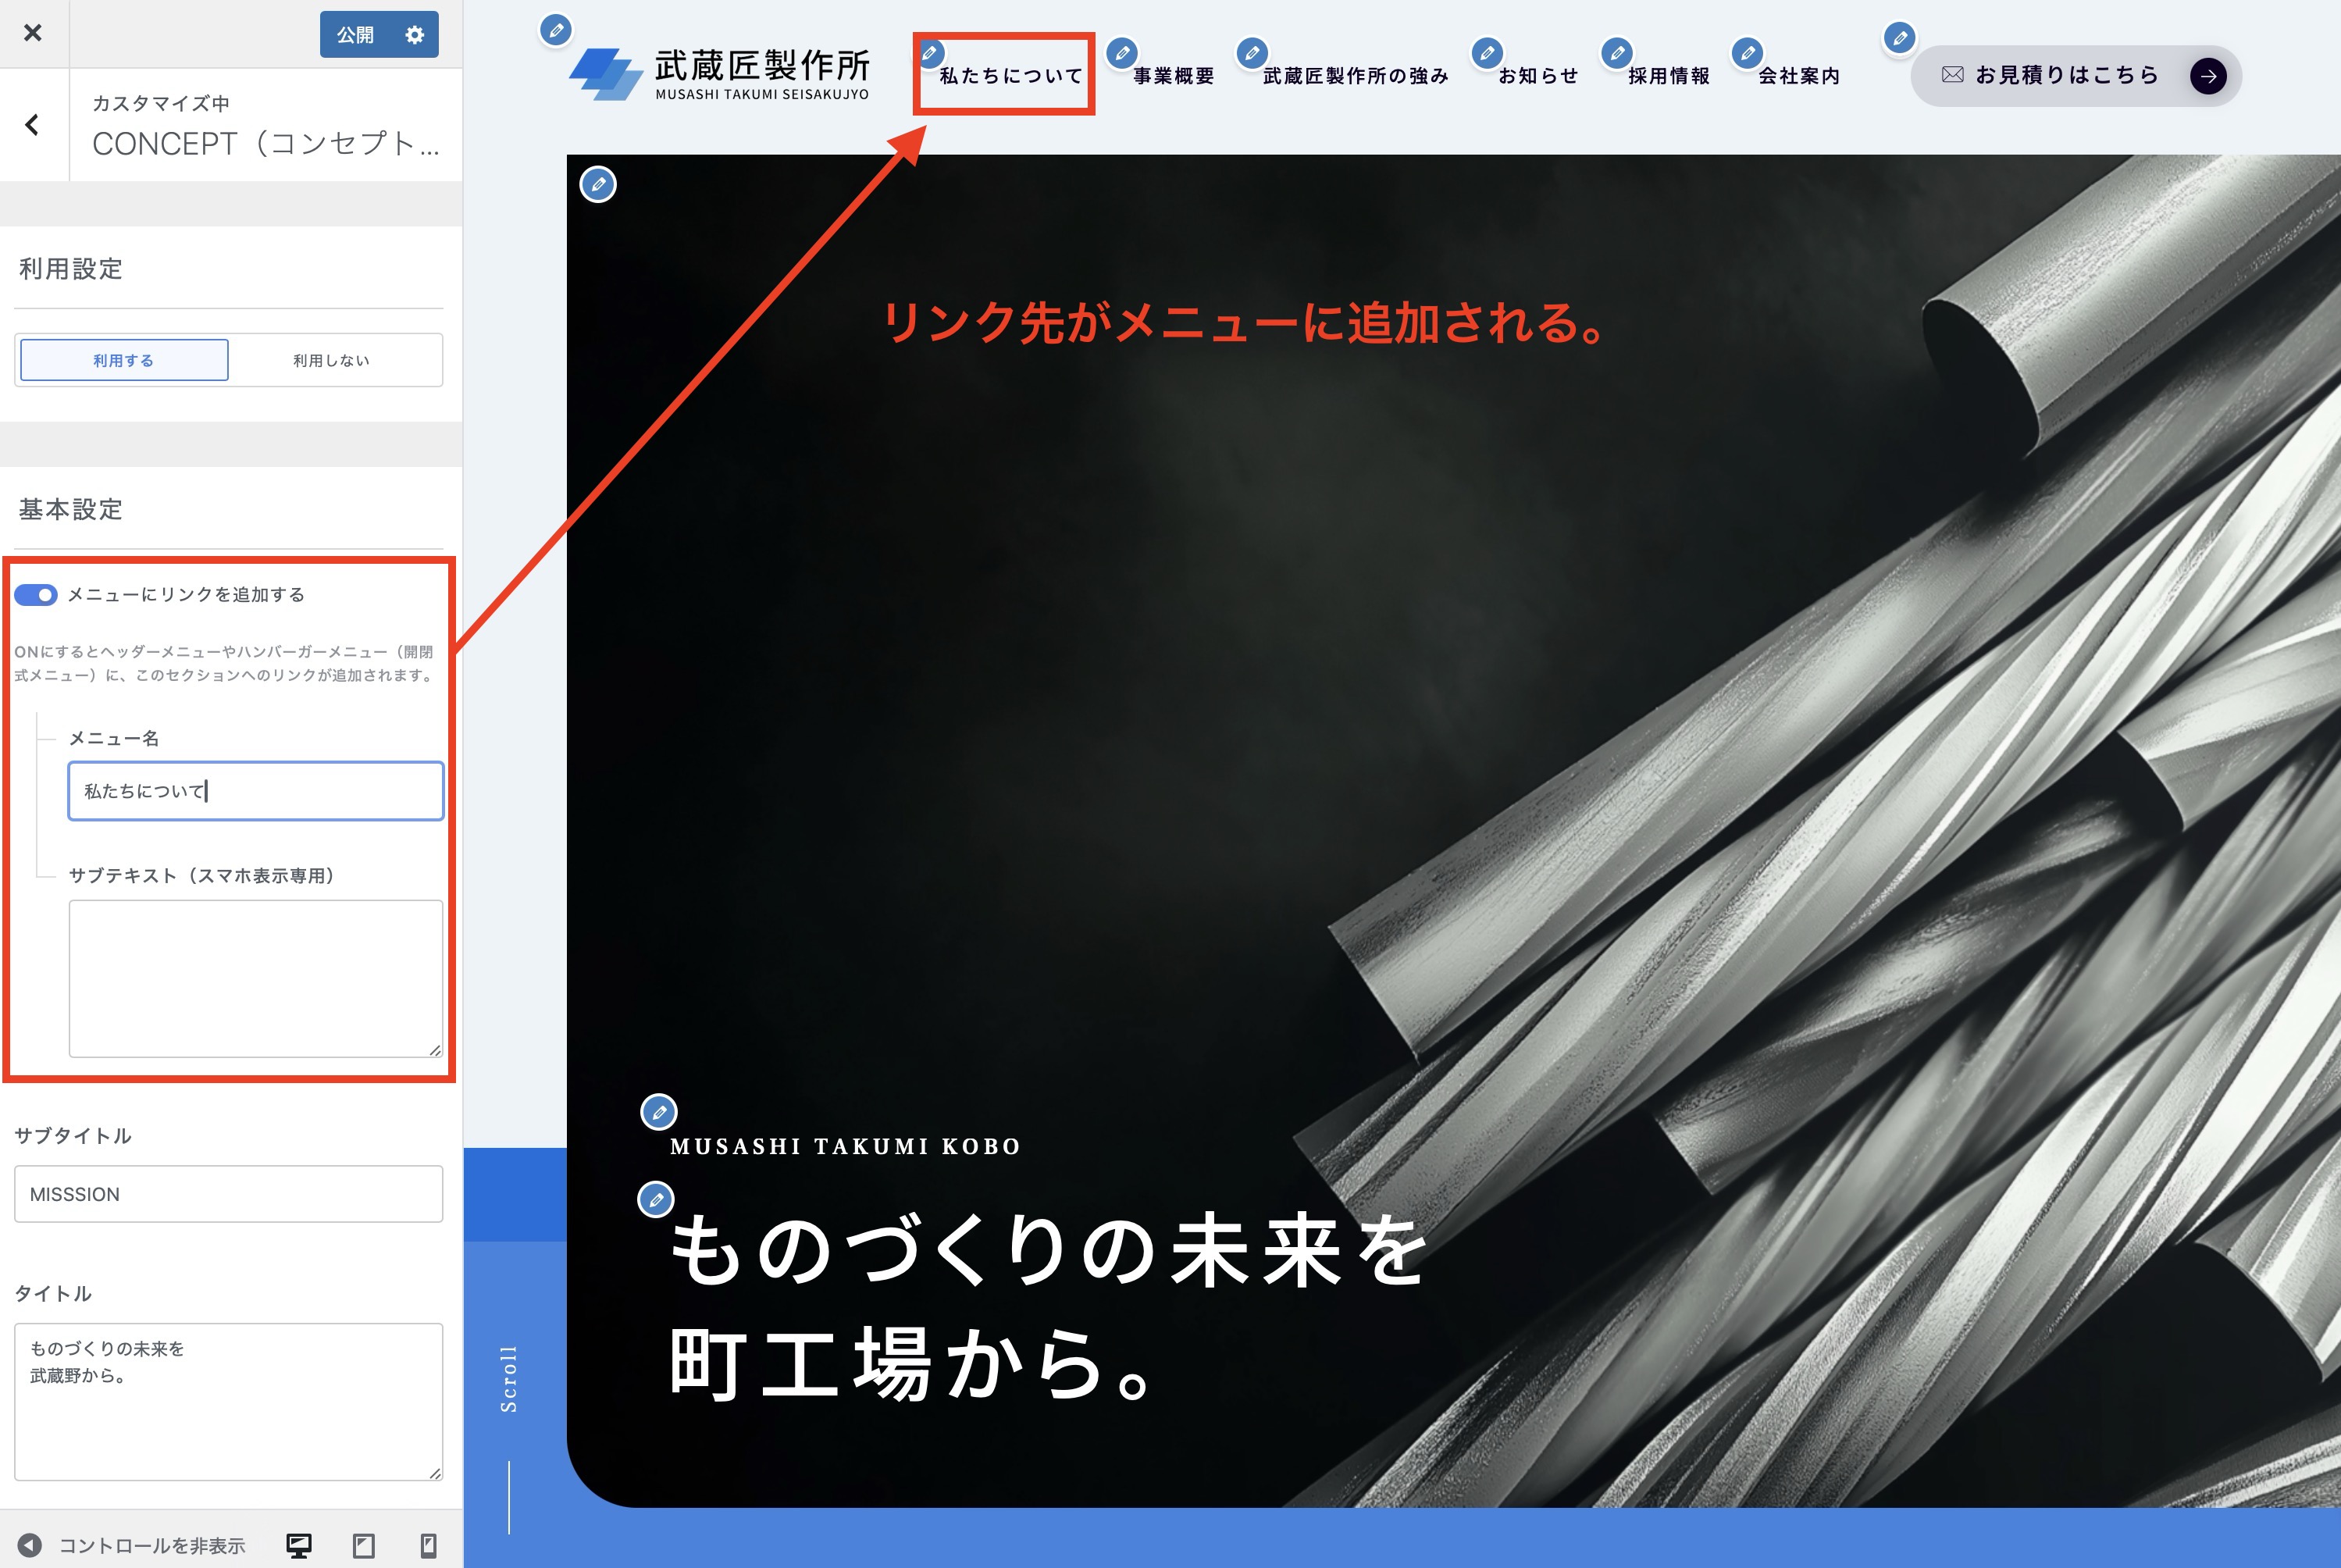Switch to desktop preview icon

coord(299,1546)
